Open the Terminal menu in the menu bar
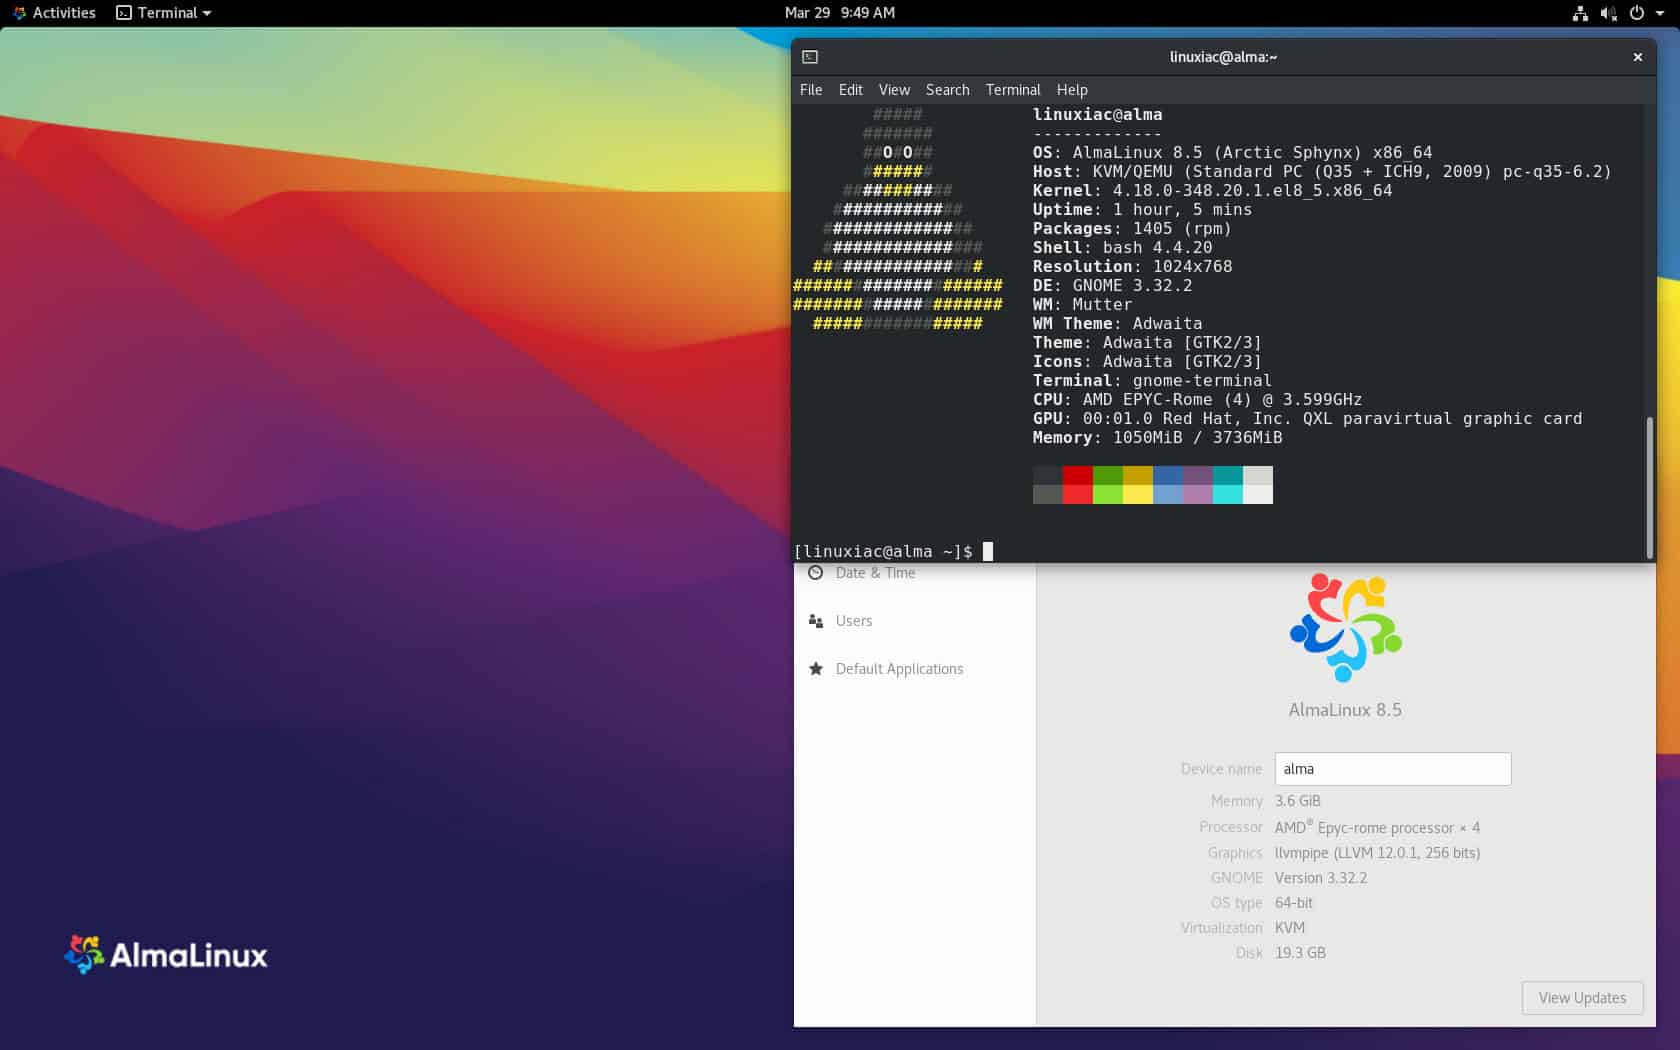The image size is (1680, 1050). tap(1012, 90)
